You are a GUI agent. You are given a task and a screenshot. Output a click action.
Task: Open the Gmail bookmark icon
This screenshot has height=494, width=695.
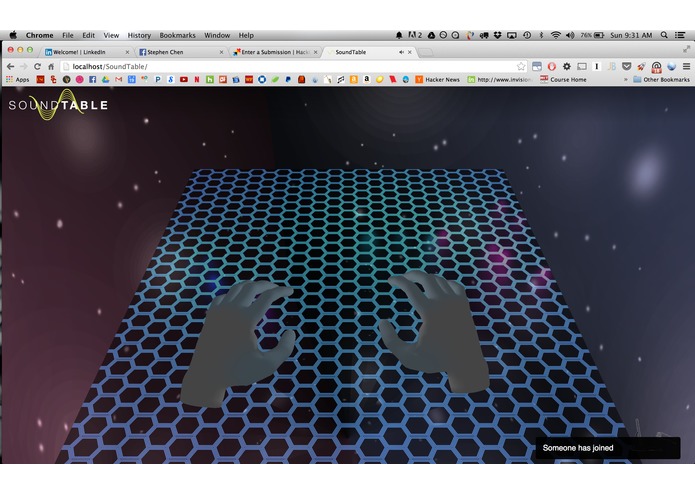tap(118, 79)
